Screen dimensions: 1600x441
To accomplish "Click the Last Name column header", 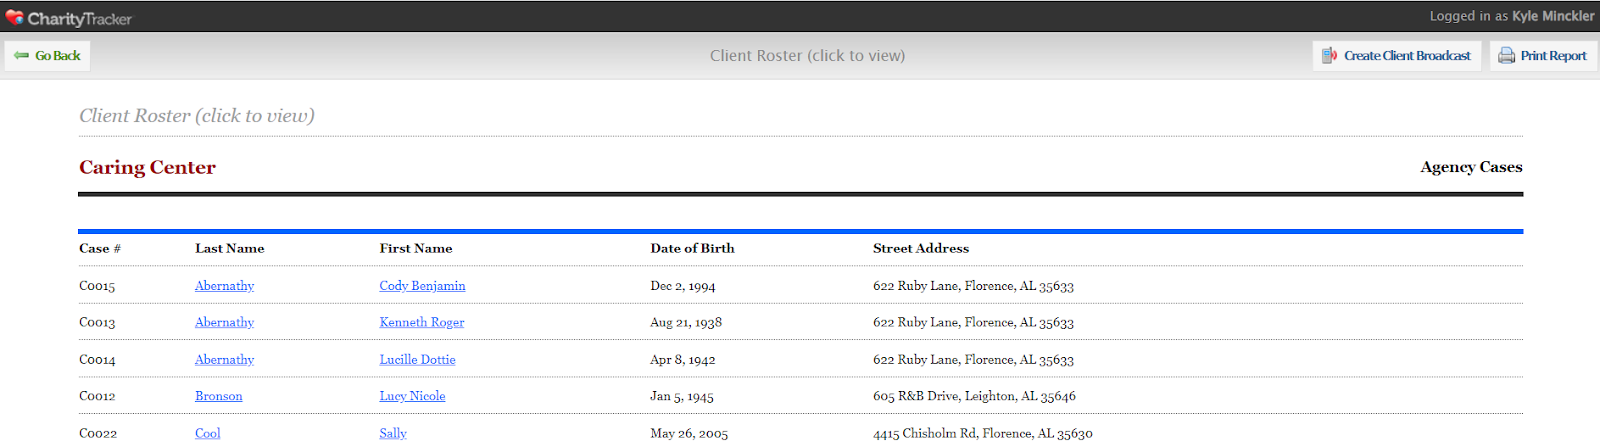I will [229, 248].
